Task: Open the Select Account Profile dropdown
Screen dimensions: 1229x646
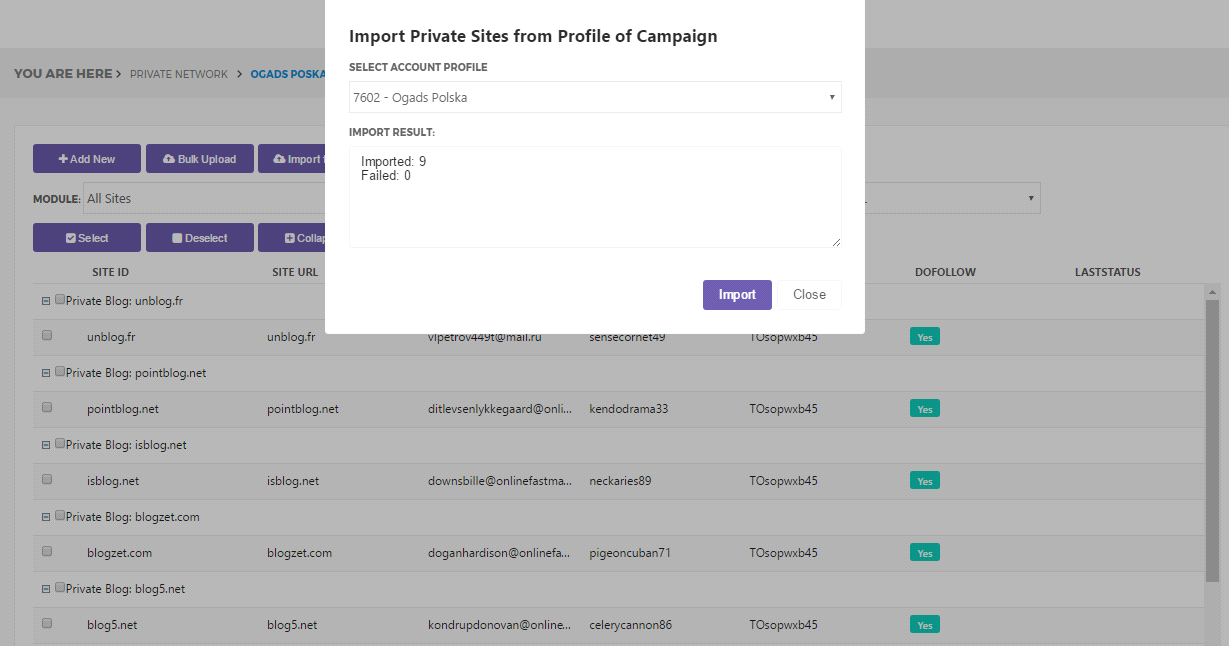Action: tap(595, 98)
